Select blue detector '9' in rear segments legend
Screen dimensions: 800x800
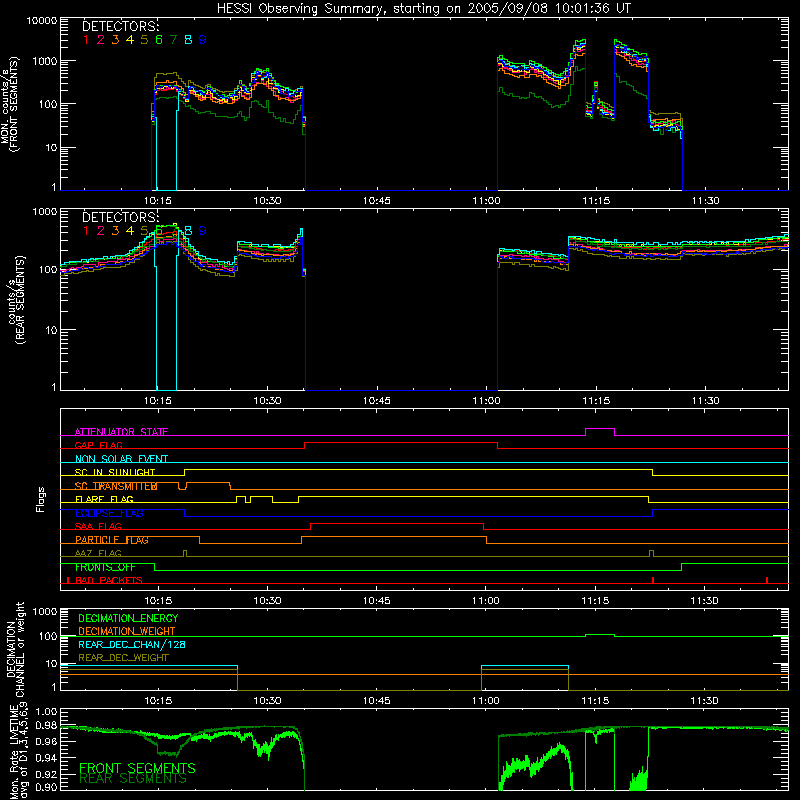tap(203, 231)
